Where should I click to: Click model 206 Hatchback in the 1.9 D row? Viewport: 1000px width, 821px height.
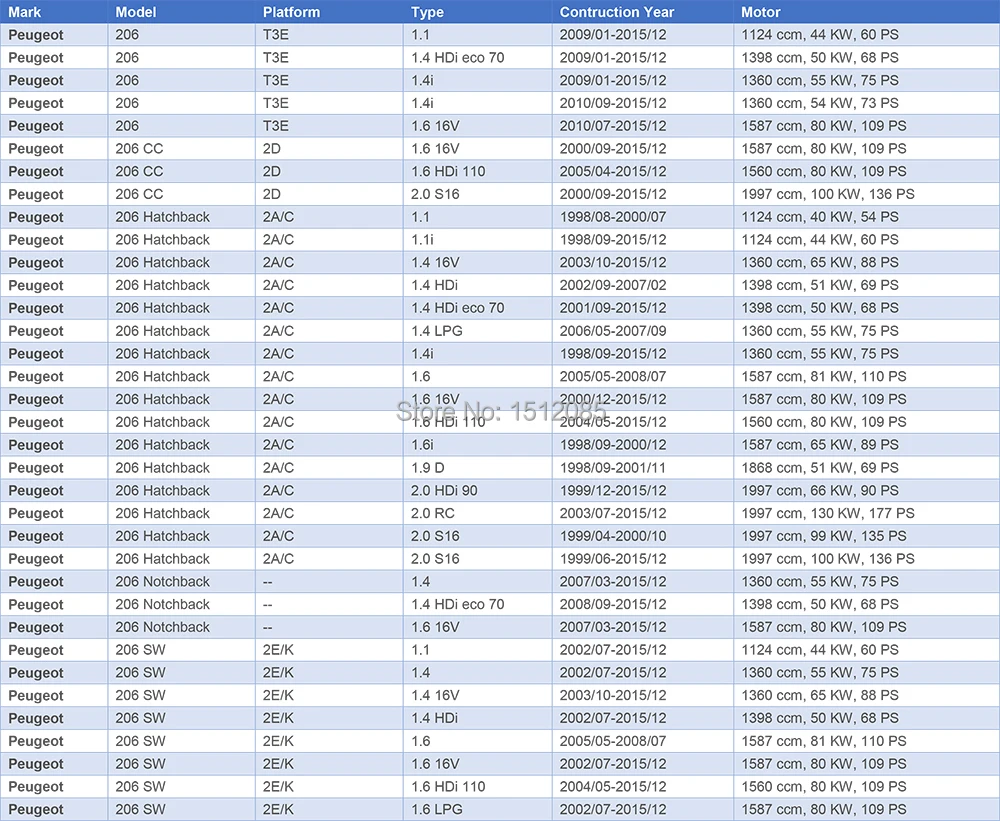(x=163, y=468)
